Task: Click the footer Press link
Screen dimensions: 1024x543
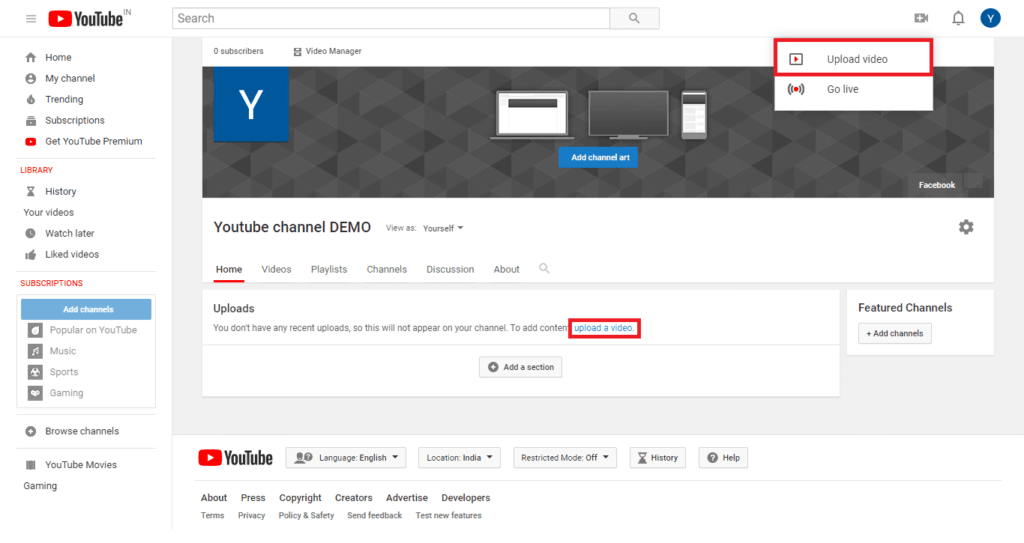Action: (x=253, y=498)
